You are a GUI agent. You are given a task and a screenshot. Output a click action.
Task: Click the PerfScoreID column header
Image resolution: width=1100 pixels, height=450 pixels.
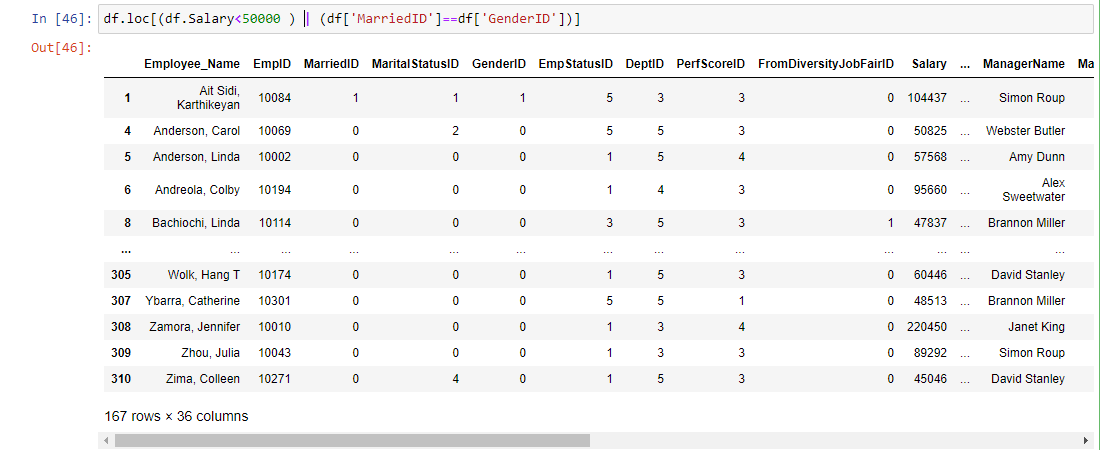[711, 64]
